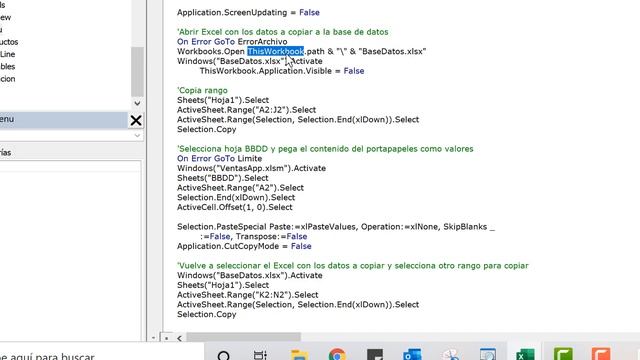The width and height of the screenshot is (640, 360).
Task: Click the line 'ActiveSheet.Range("A2:J2").Select'
Action: coord(246,110)
